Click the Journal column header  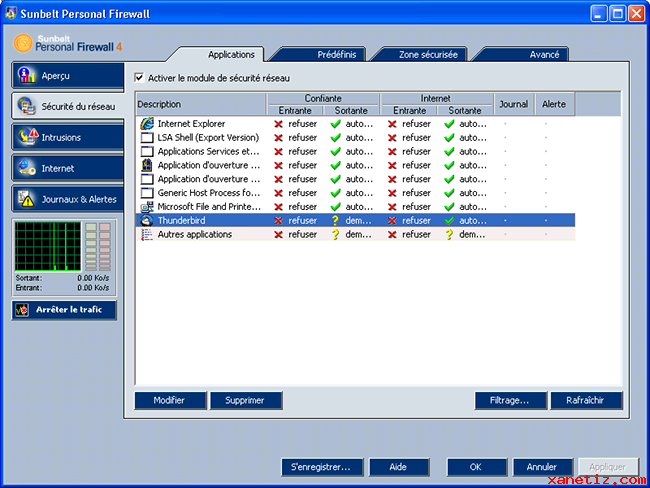pos(514,104)
